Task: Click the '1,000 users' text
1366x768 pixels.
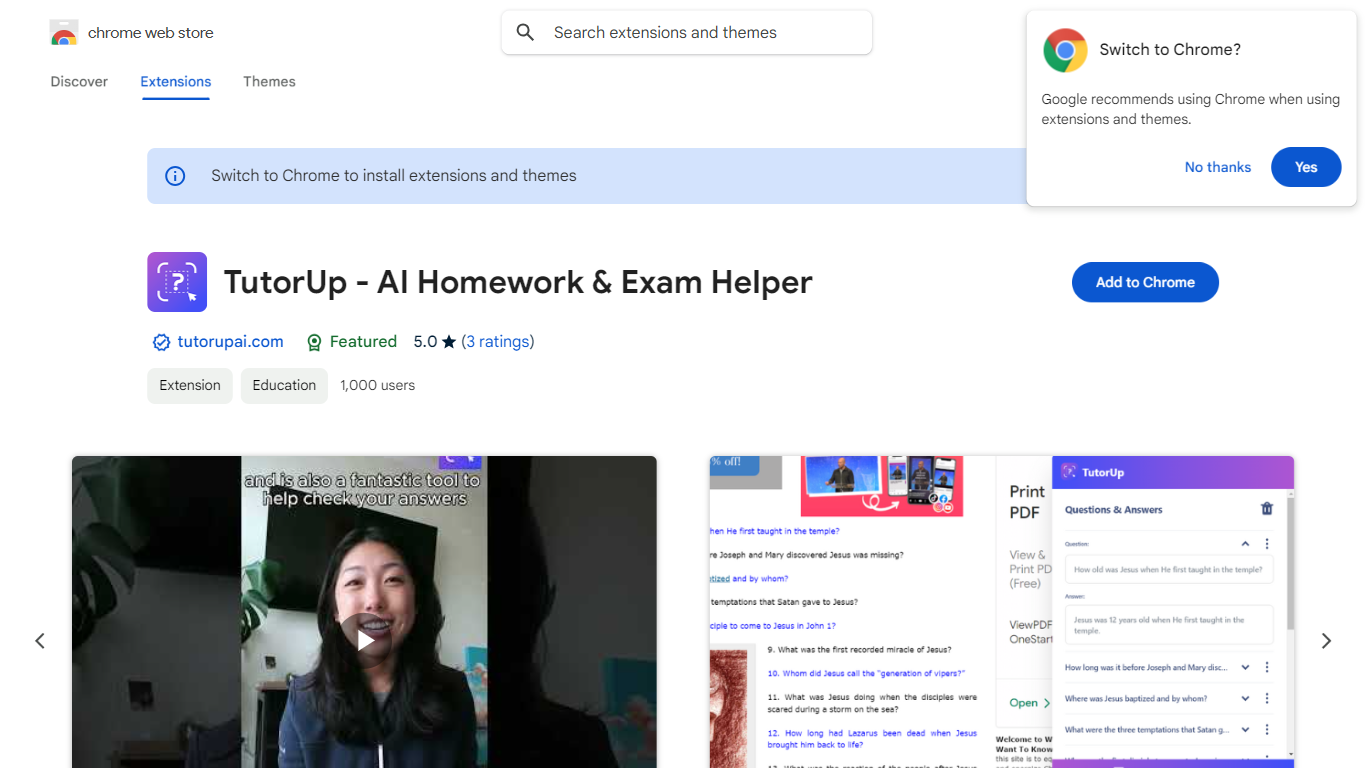Action: coord(378,386)
